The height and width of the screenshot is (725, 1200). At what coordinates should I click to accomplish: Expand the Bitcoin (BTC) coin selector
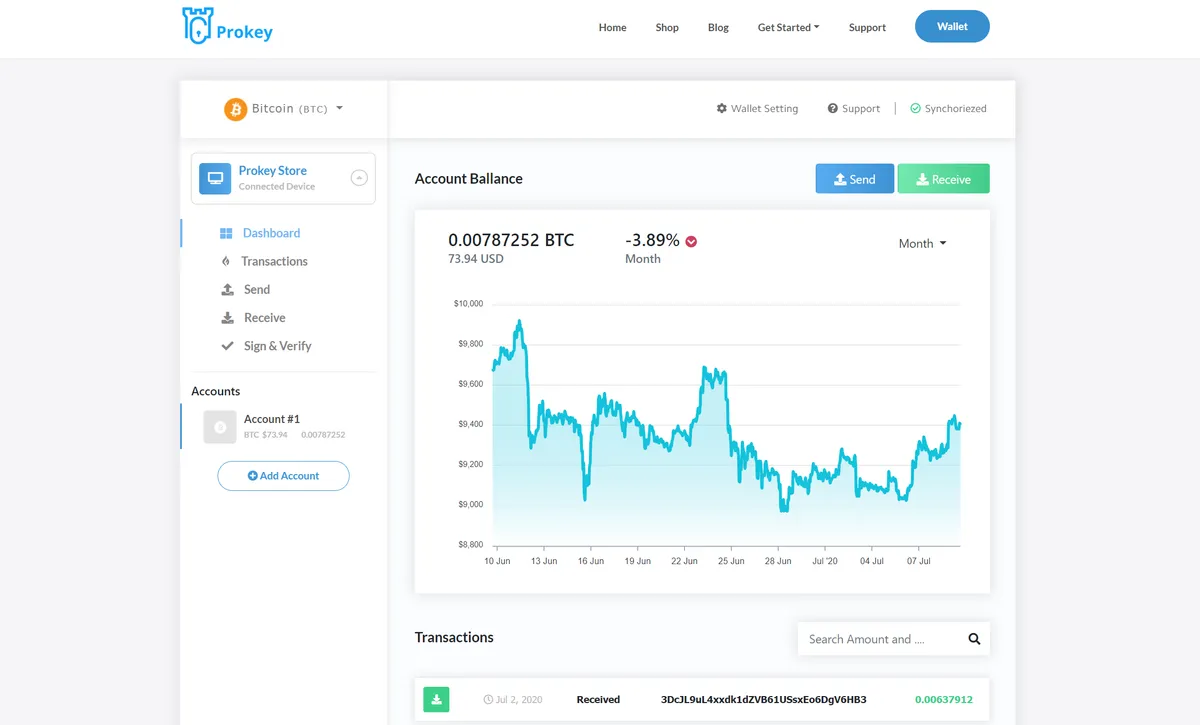(340, 108)
